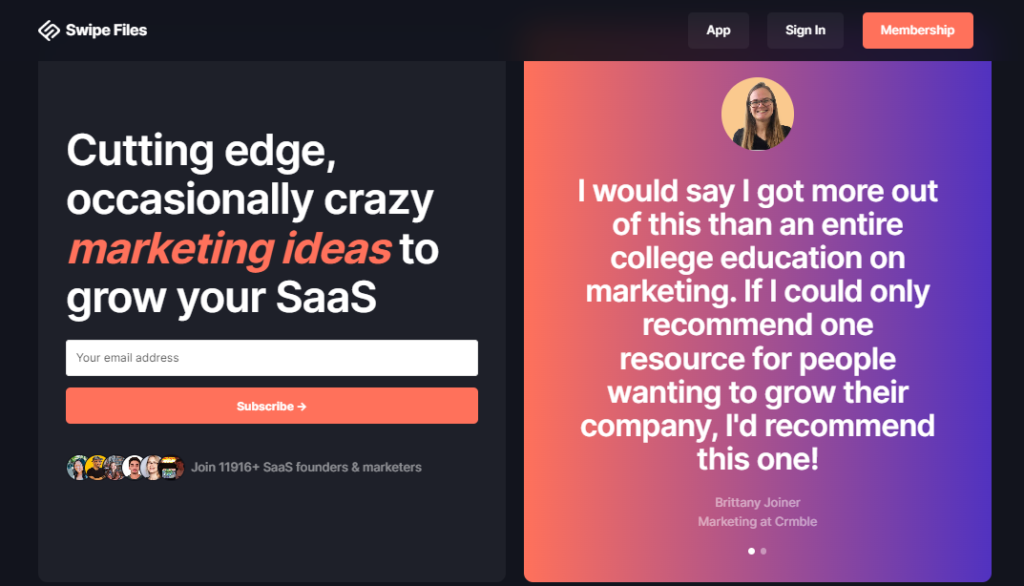
Task: Click the third subscriber avatar
Action: (x=115, y=467)
